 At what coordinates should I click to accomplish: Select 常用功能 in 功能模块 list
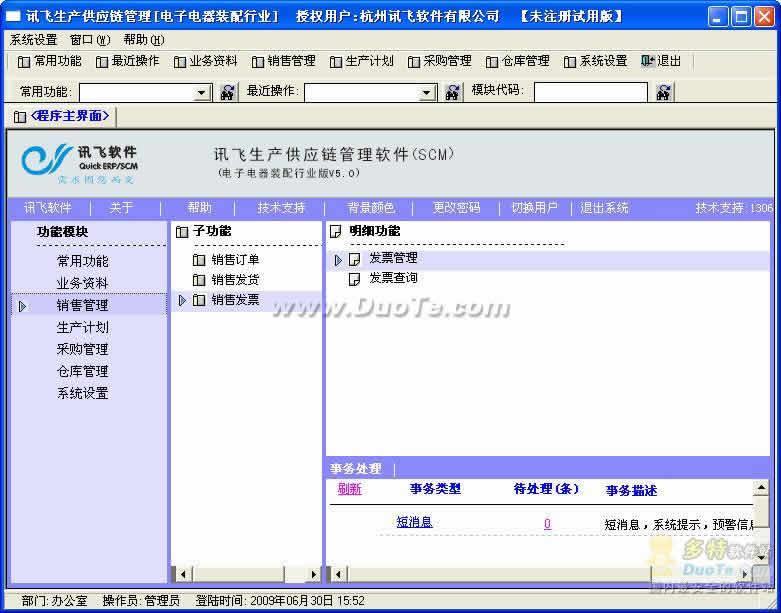coord(83,261)
